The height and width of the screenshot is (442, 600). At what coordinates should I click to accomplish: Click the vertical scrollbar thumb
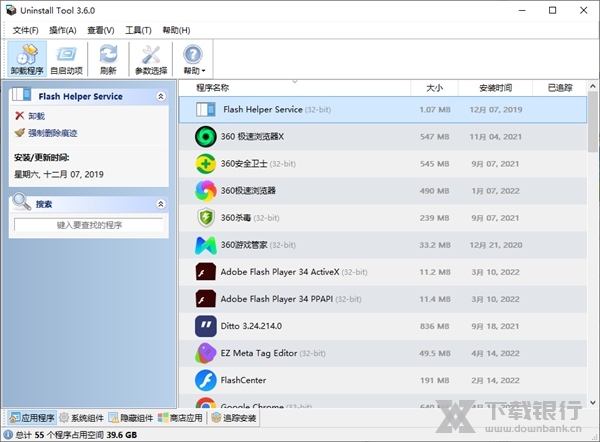[x=593, y=122]
